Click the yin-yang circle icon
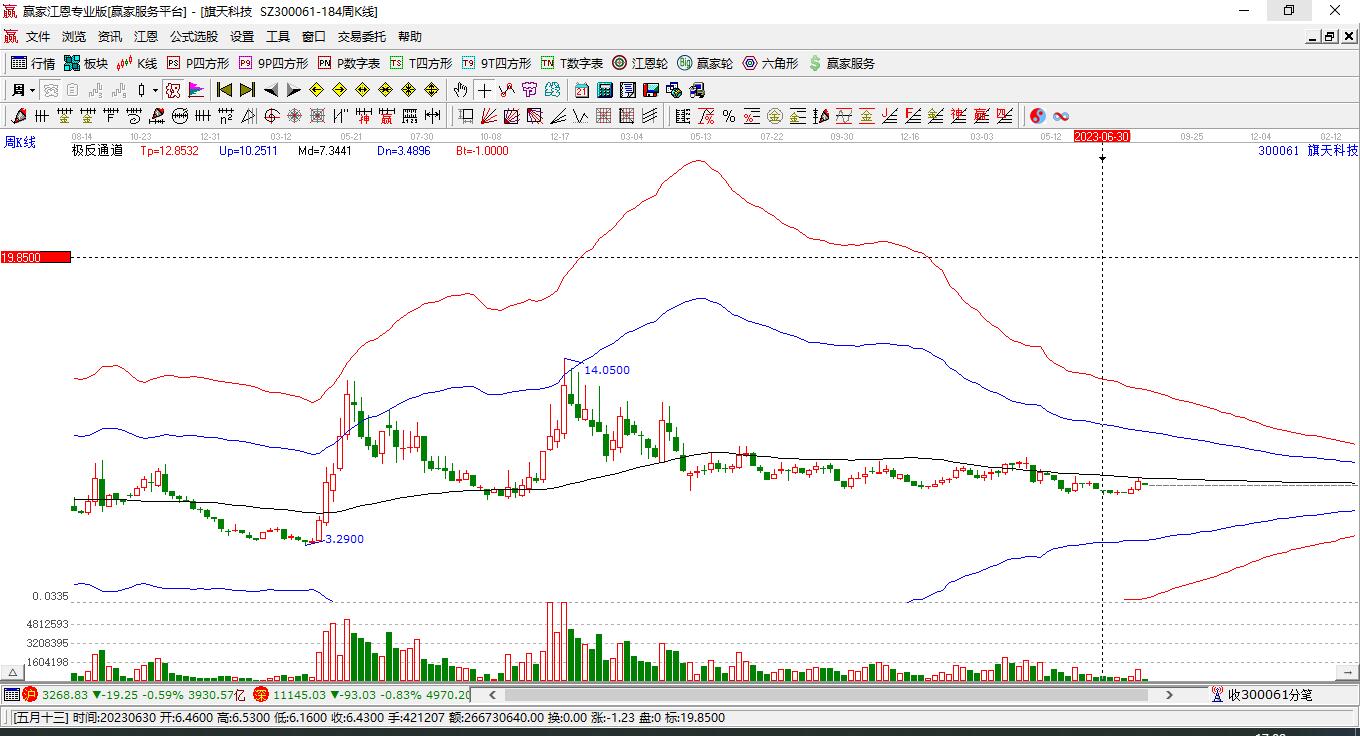This screenshot has width=1360, height=736. point(1038,116)
